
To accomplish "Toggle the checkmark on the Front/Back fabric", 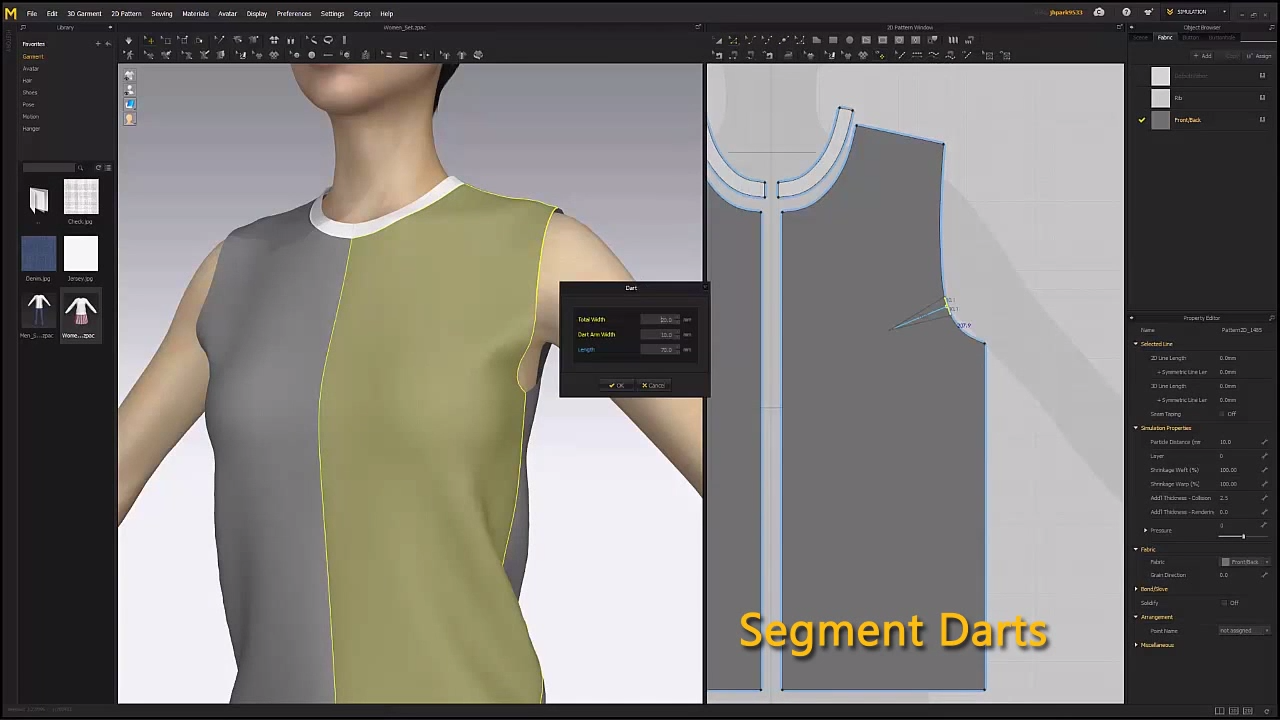I will [1142, 120].
